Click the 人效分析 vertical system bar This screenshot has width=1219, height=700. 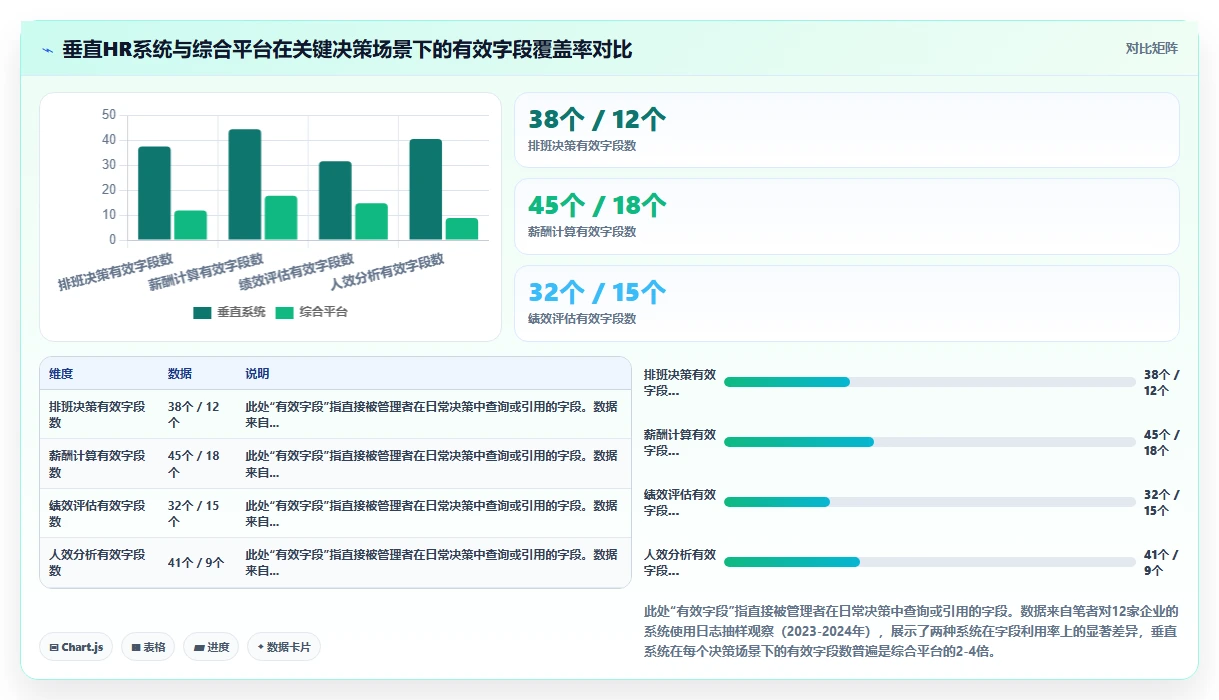click(426, 189)
